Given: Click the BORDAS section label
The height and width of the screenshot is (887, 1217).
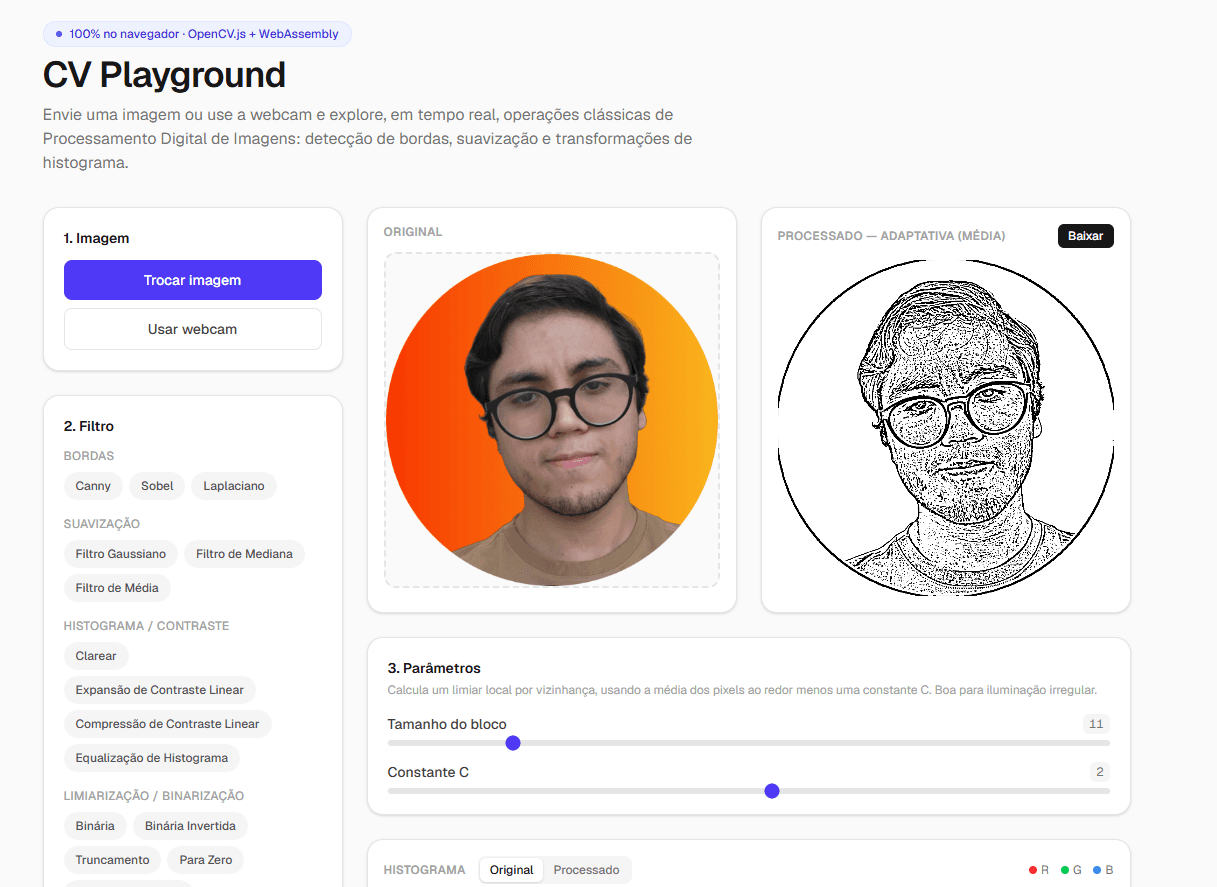Looking at the screenshot, I should click(89, 456).
